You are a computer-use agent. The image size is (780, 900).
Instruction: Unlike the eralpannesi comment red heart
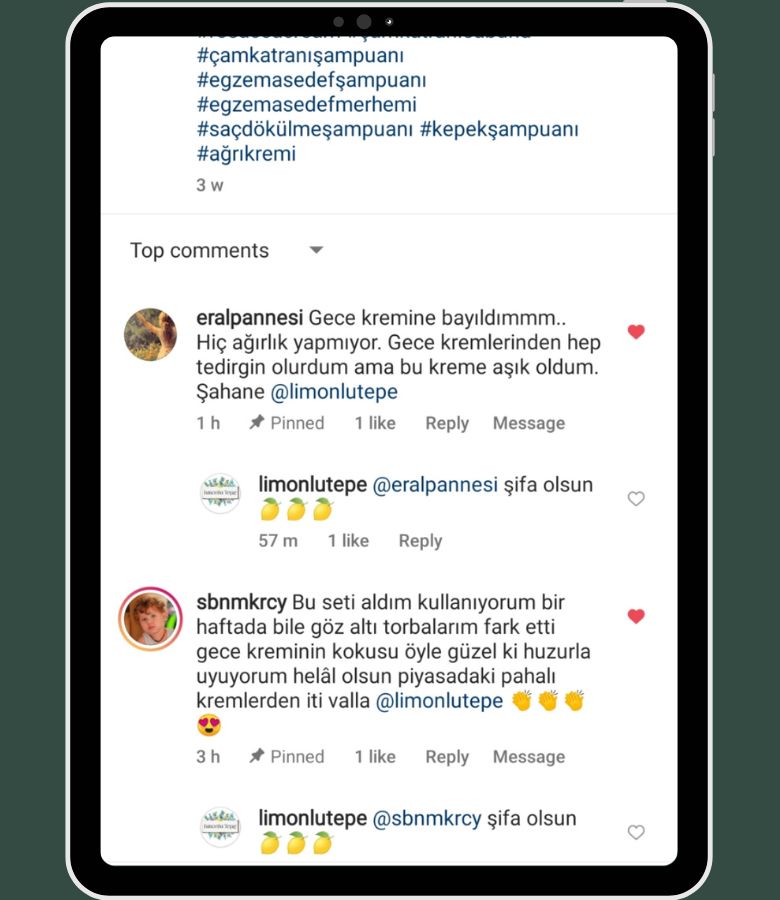pos(636,332)
